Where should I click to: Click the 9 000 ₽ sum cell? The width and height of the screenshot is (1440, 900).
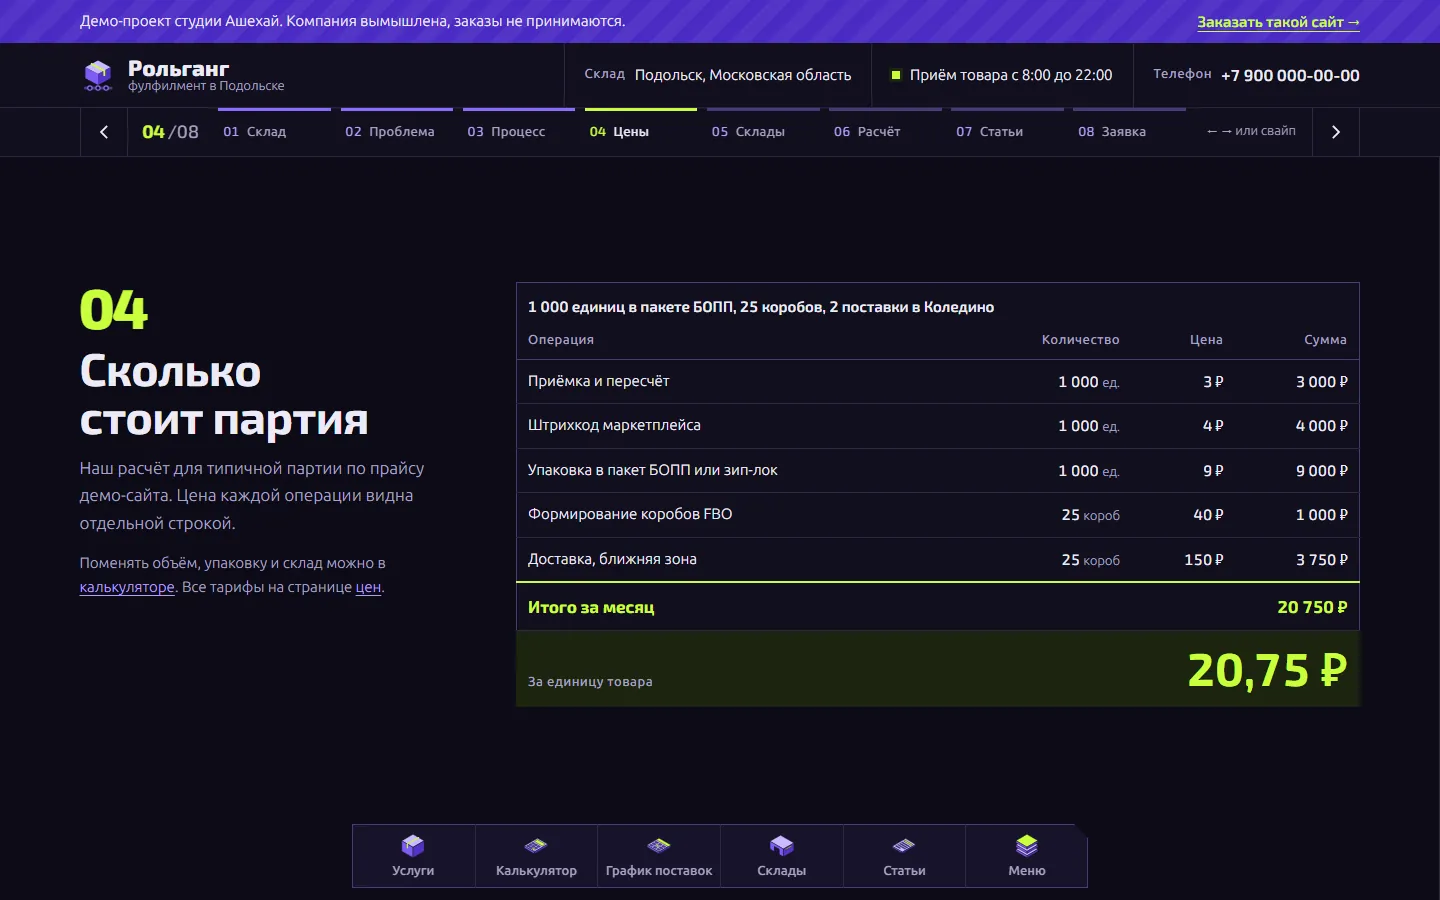tap(1322, 471)
